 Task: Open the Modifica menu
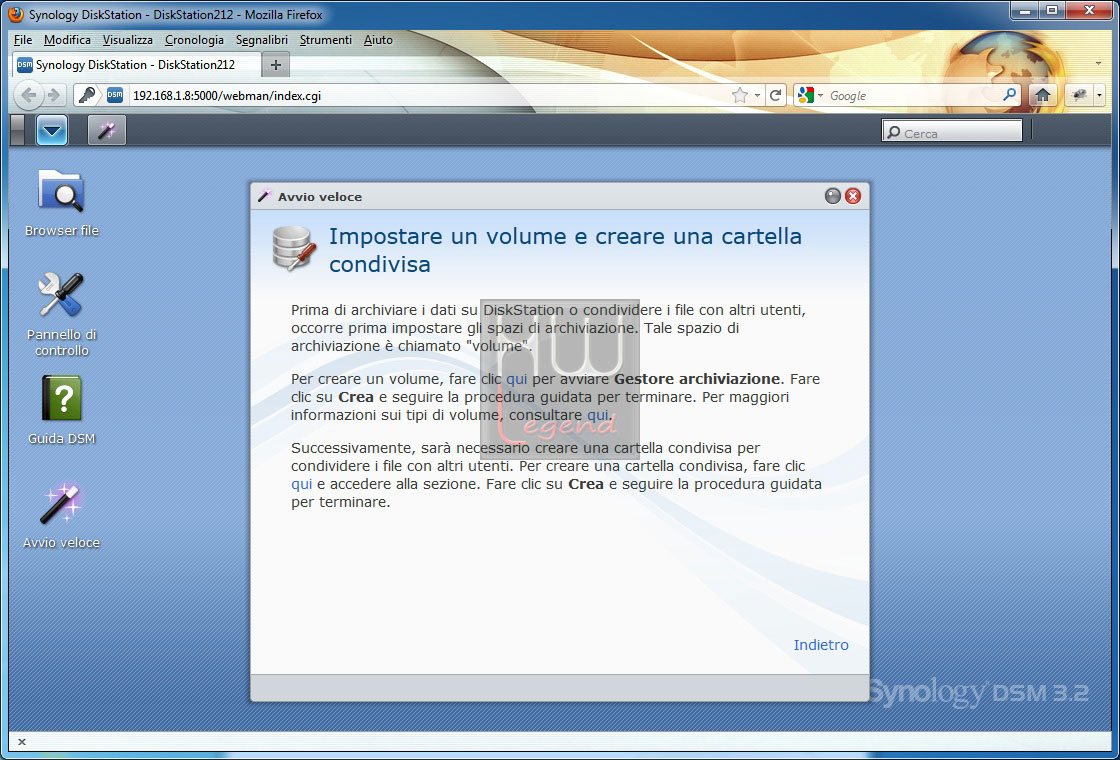coord(67,40)
